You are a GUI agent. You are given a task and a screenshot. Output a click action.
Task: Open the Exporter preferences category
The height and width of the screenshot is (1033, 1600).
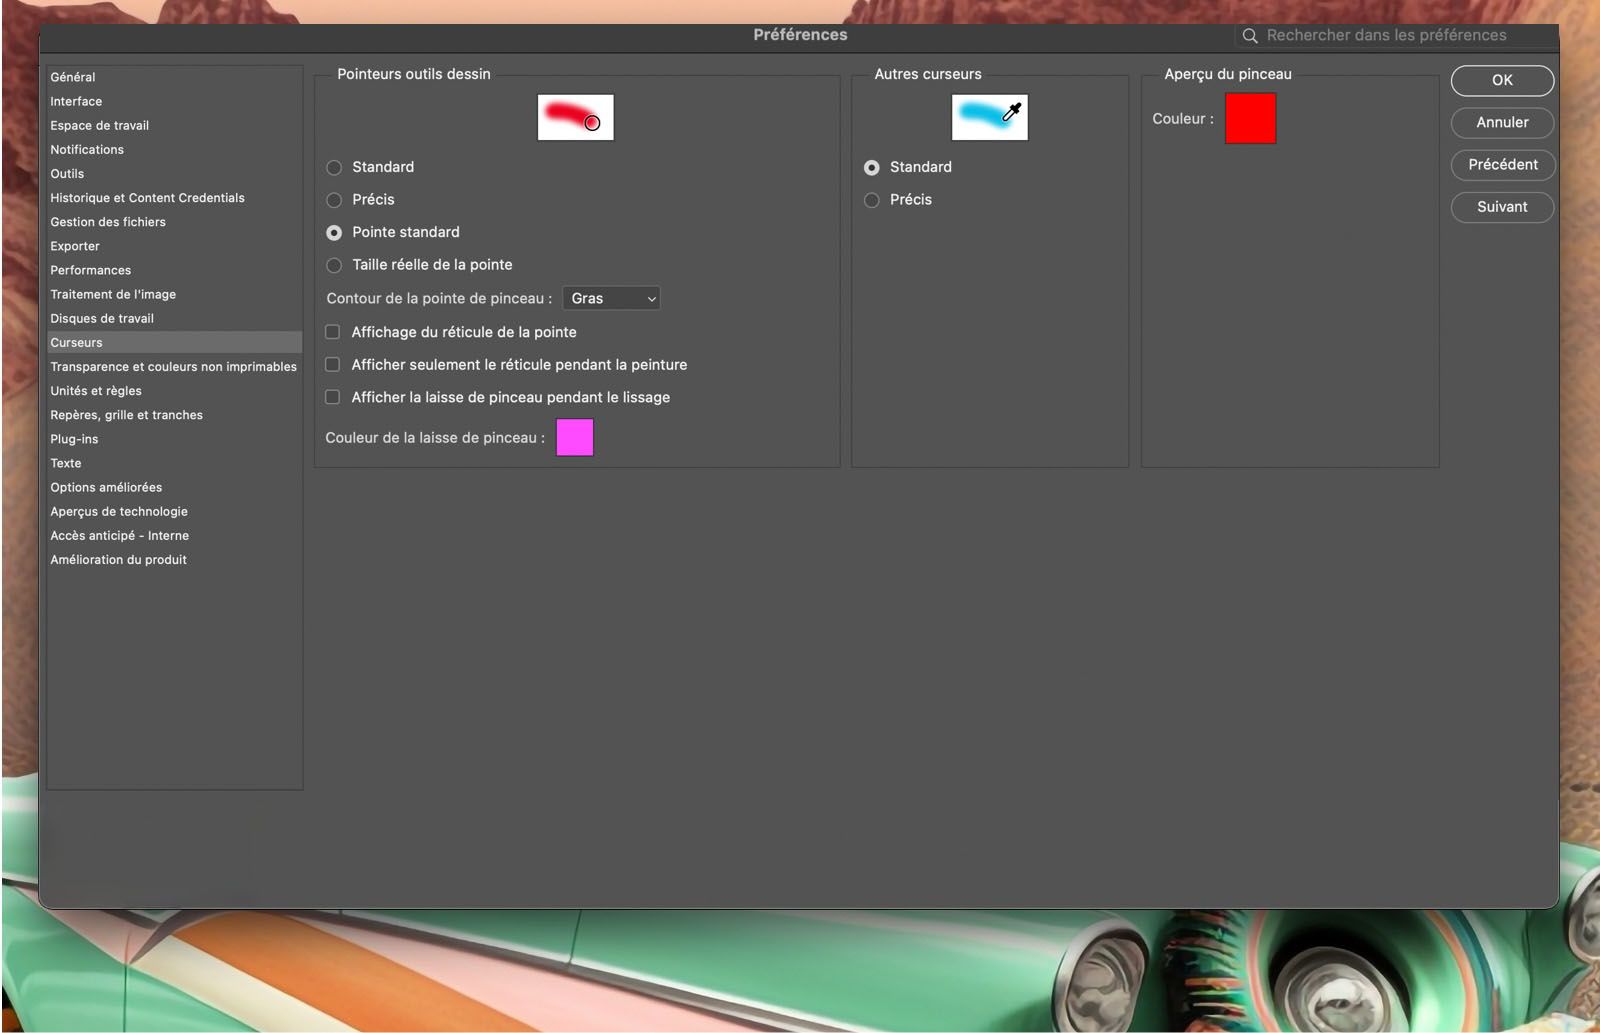[x=175, y=246]
